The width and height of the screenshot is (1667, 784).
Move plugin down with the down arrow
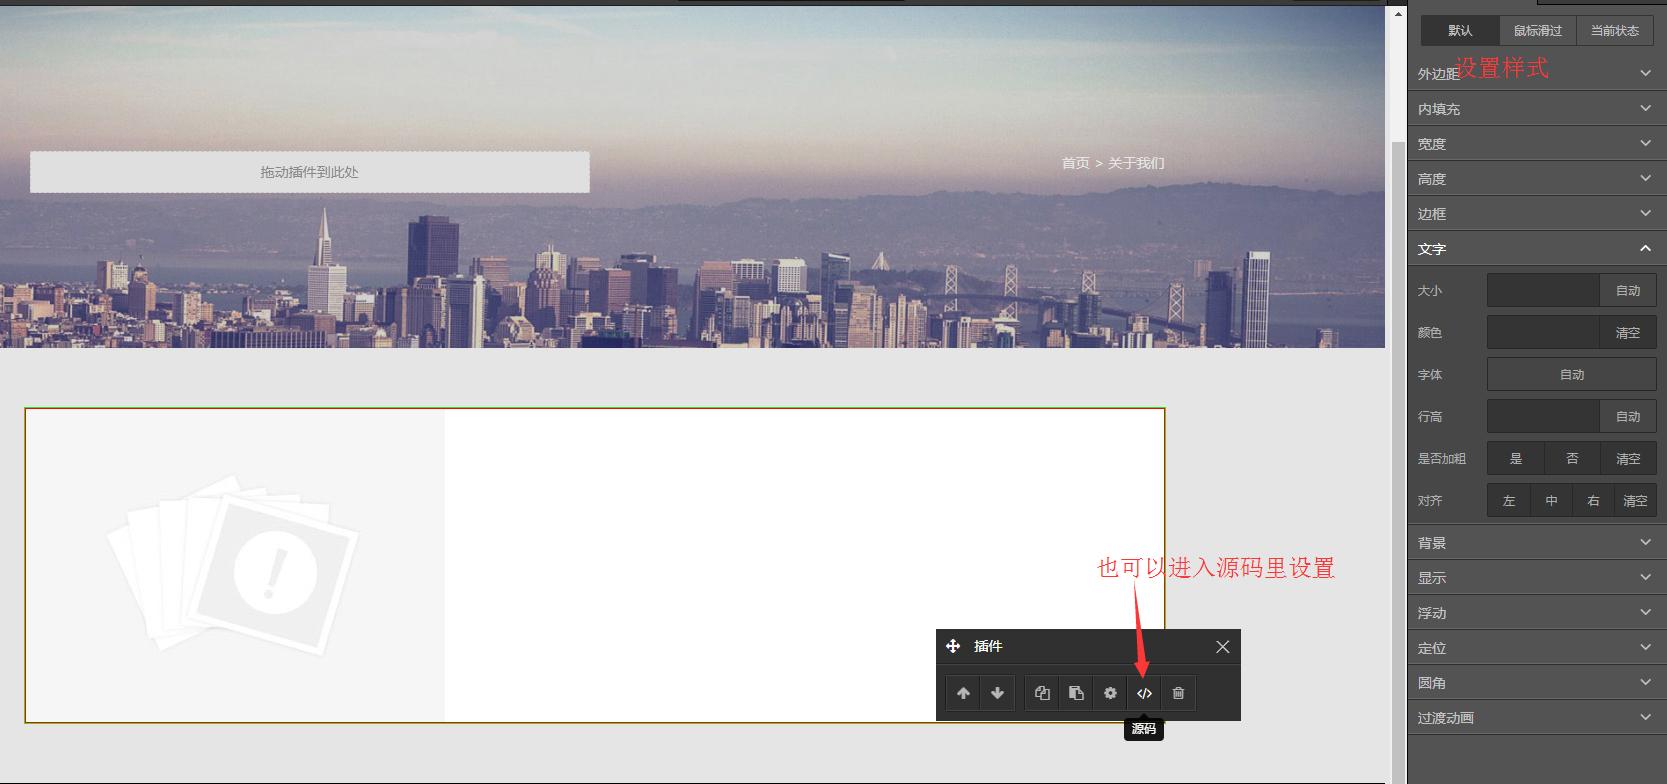[997, 693]
